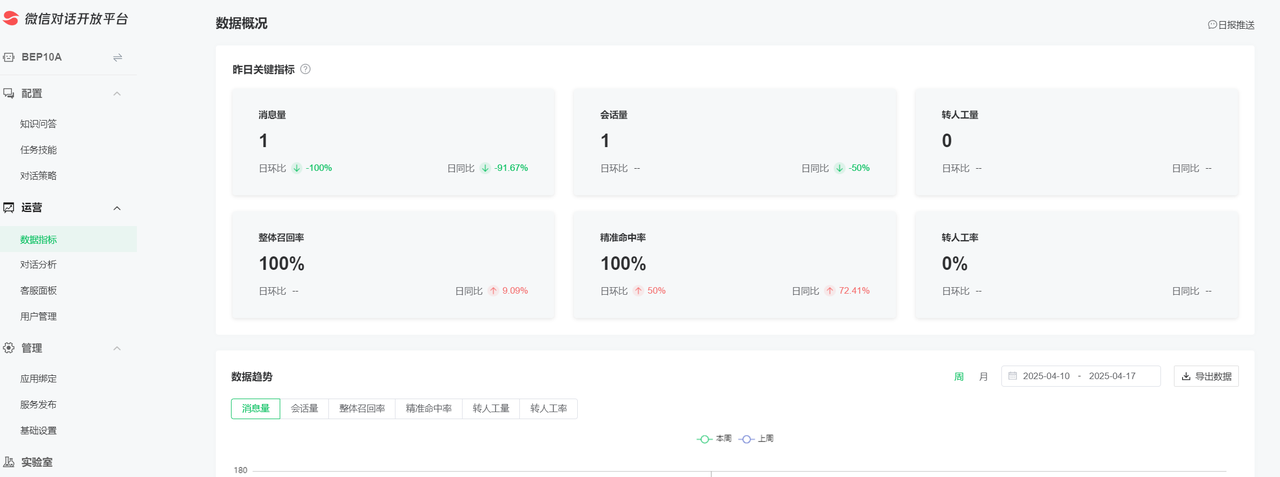This screenshot has height=477, width=1280.
Task: Click the red up arrow beside 72.41%
Action: [829, 291]
